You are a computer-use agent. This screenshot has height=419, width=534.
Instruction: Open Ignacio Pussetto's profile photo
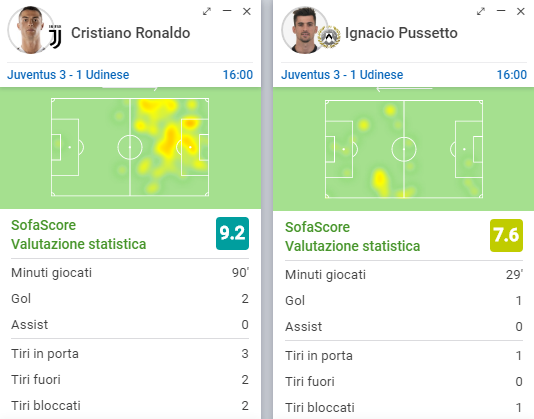coord(304,30)
